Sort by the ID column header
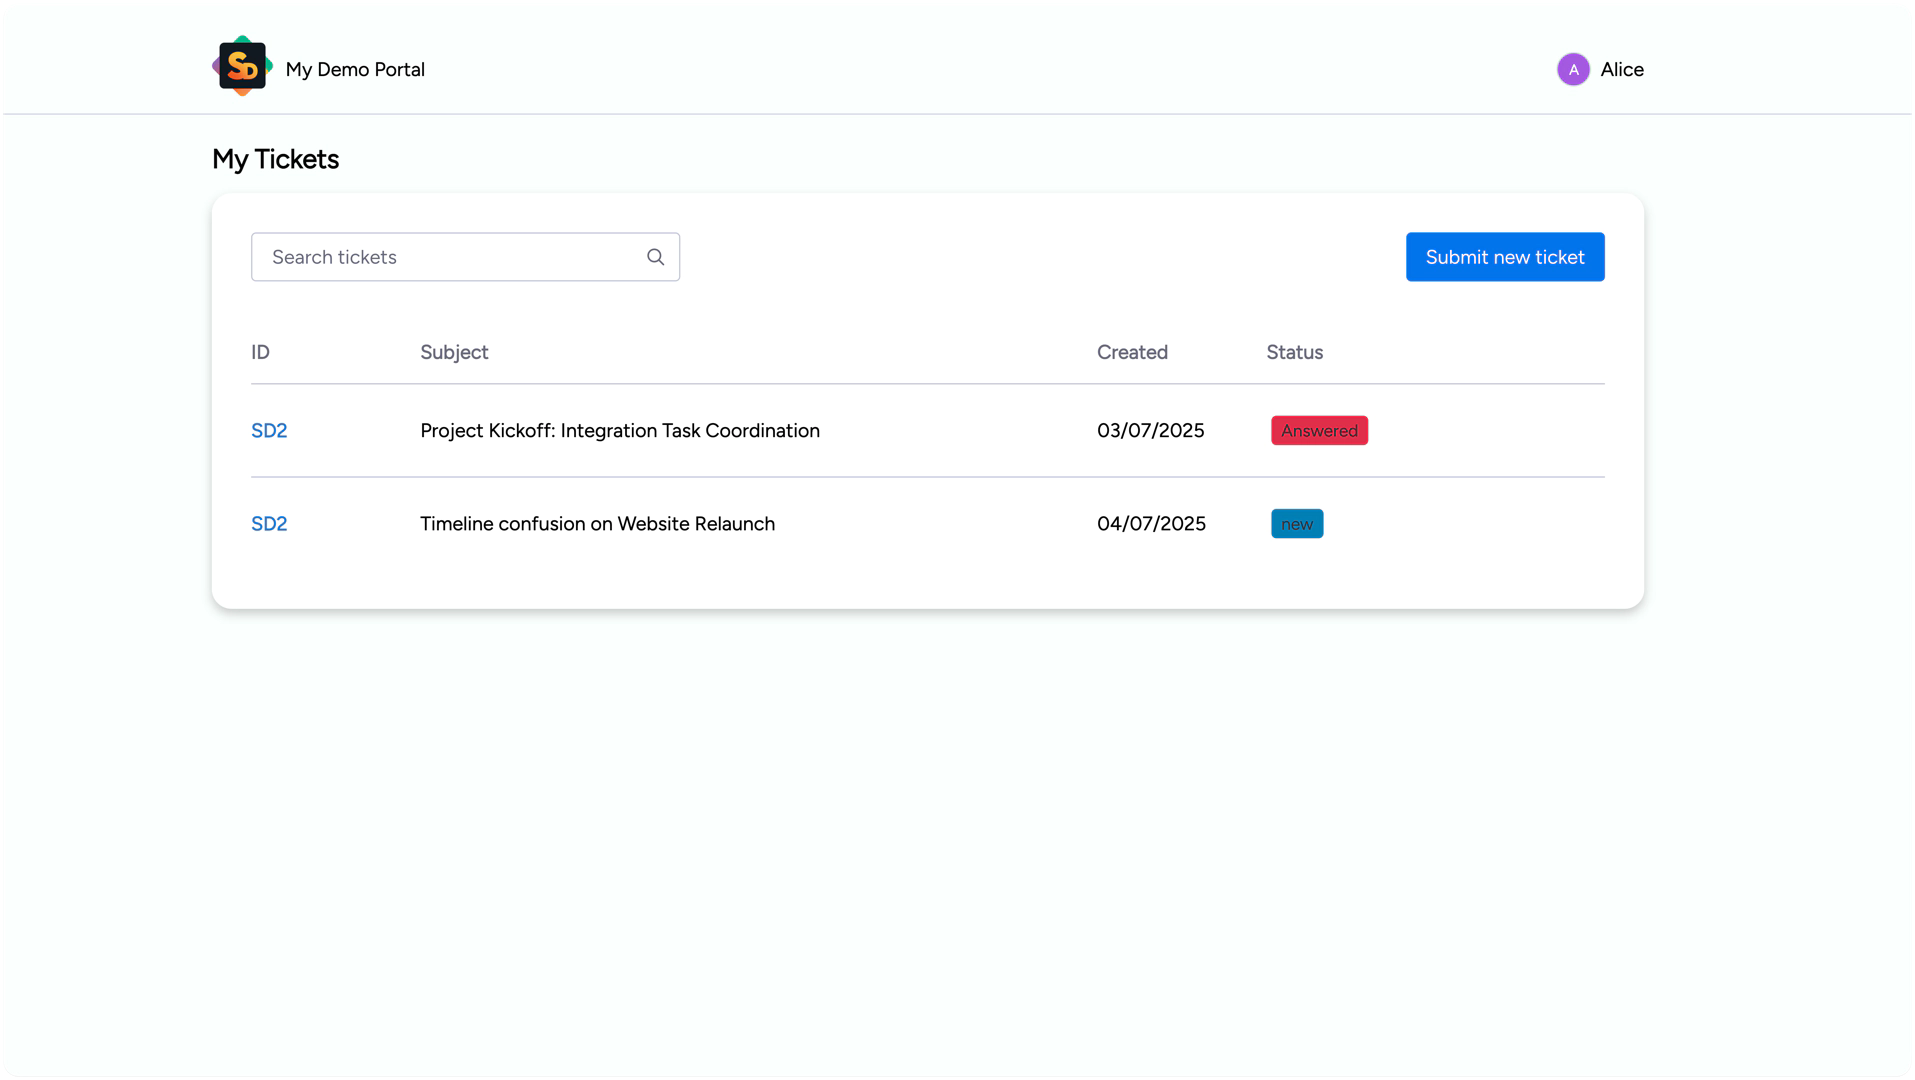 pos(260,352)
